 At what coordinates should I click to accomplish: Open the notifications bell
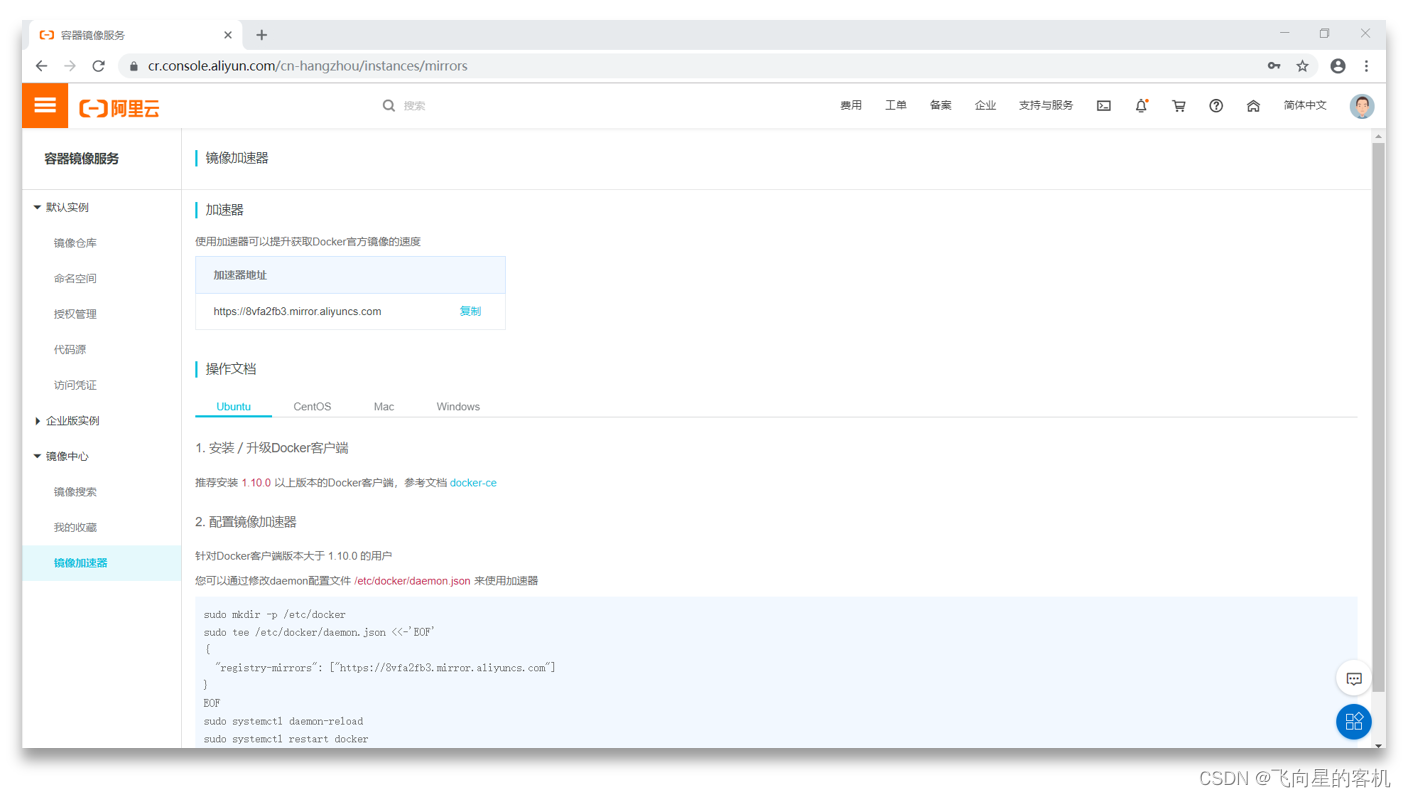1141,105
